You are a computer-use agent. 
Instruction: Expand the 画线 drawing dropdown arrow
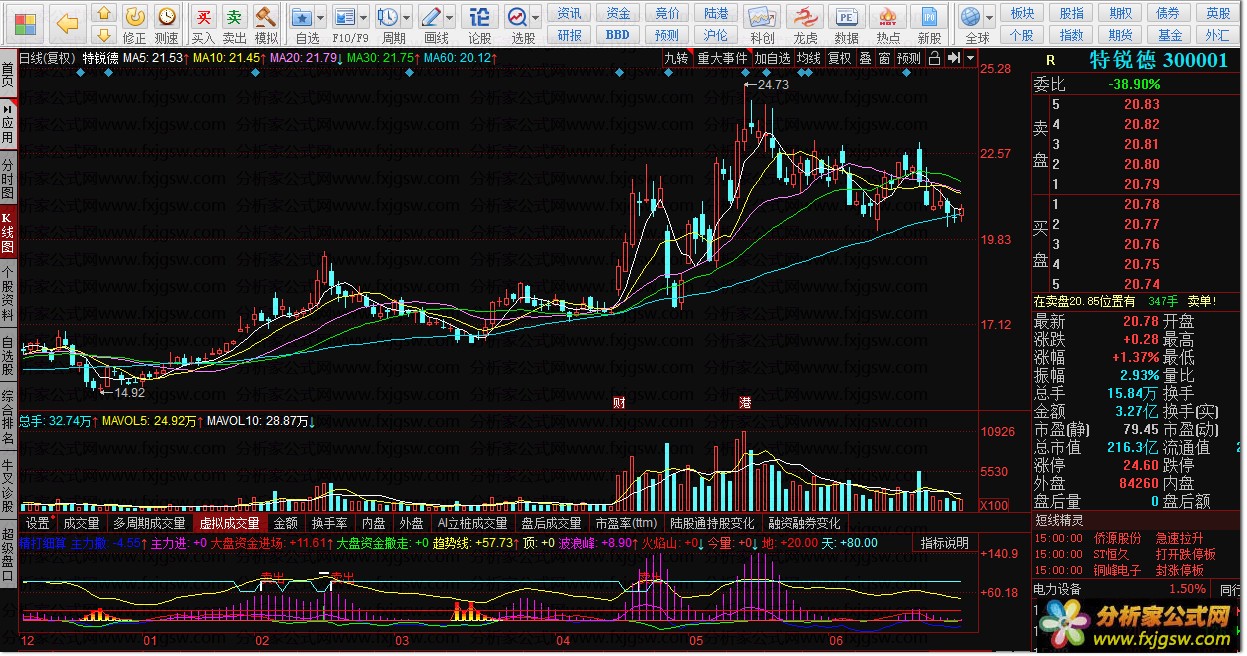tap(449, 18)
